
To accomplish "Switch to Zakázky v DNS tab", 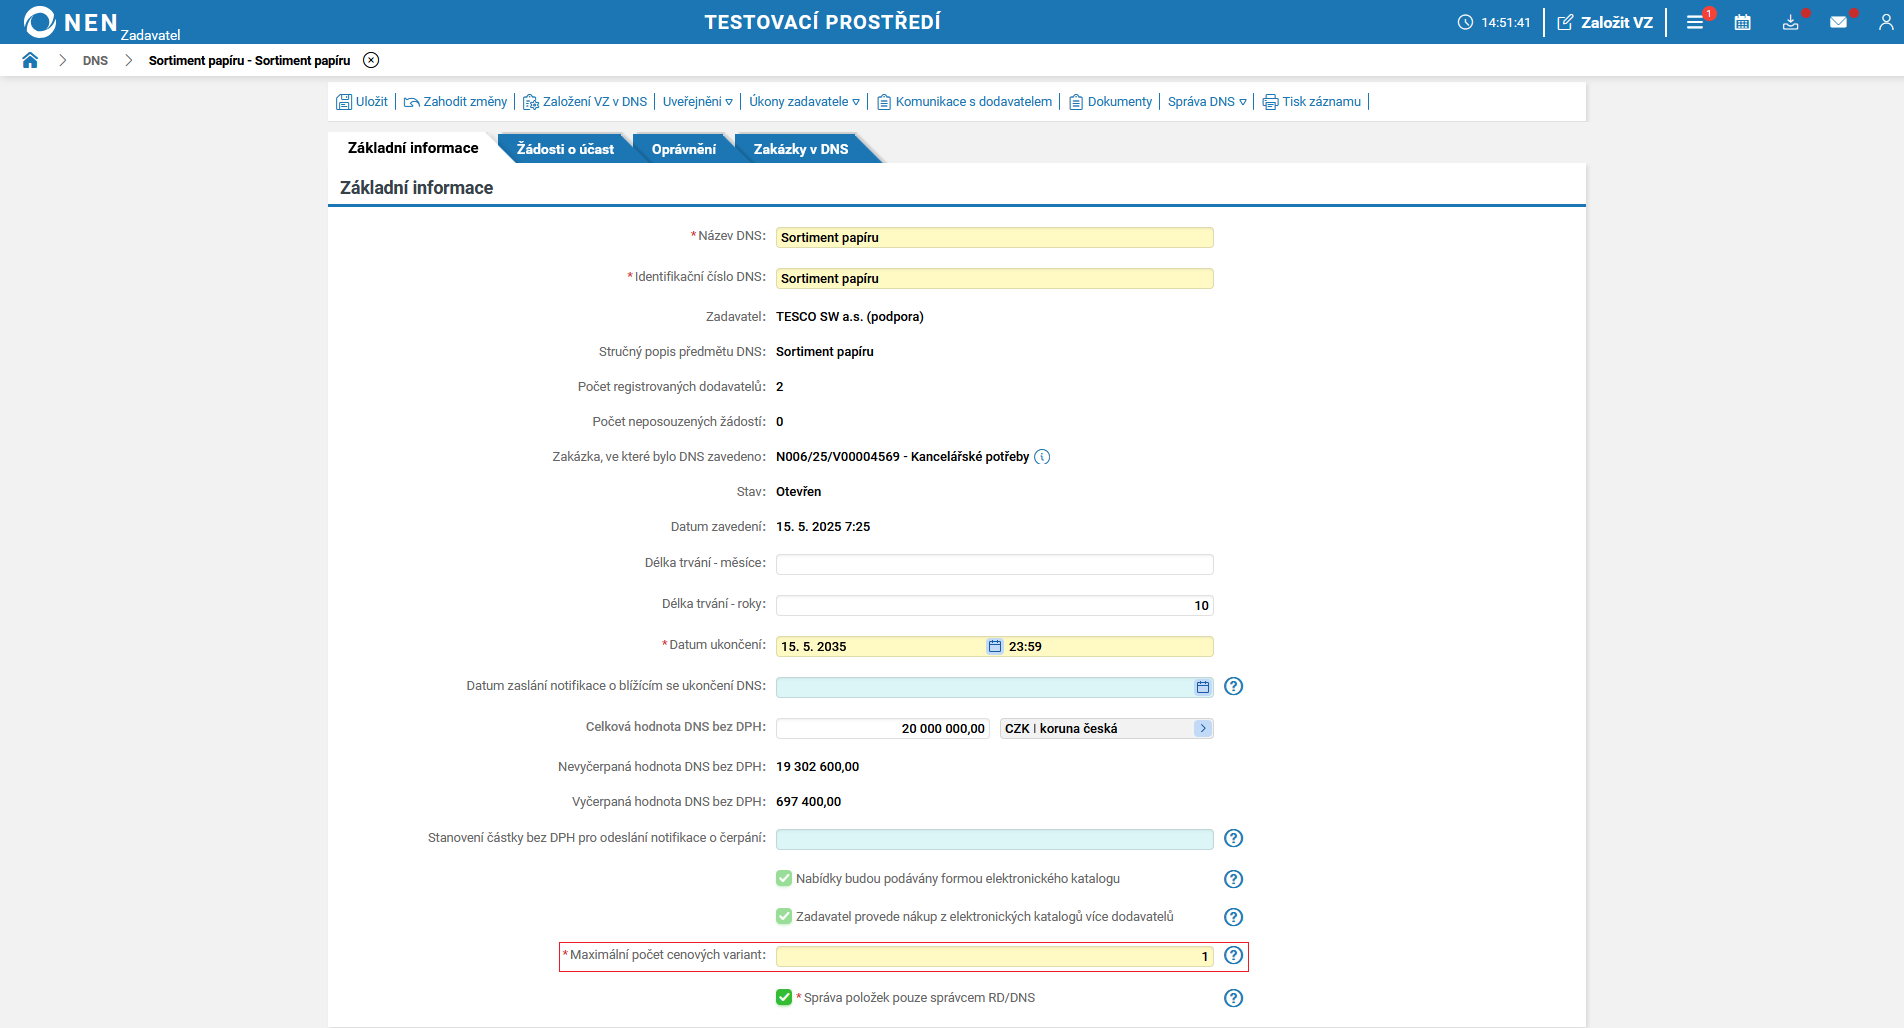I will click(x=801, y=149).
